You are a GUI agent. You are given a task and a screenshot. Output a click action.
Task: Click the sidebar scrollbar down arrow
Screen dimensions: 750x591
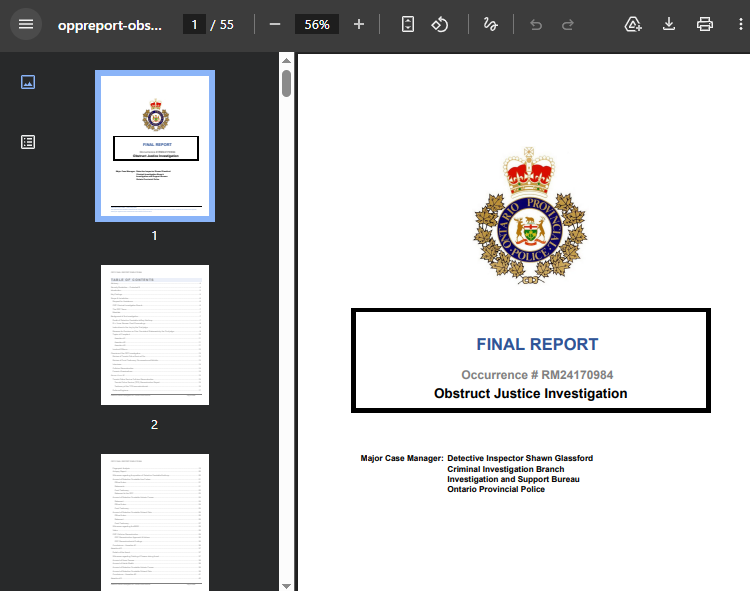tap(287, 584)
